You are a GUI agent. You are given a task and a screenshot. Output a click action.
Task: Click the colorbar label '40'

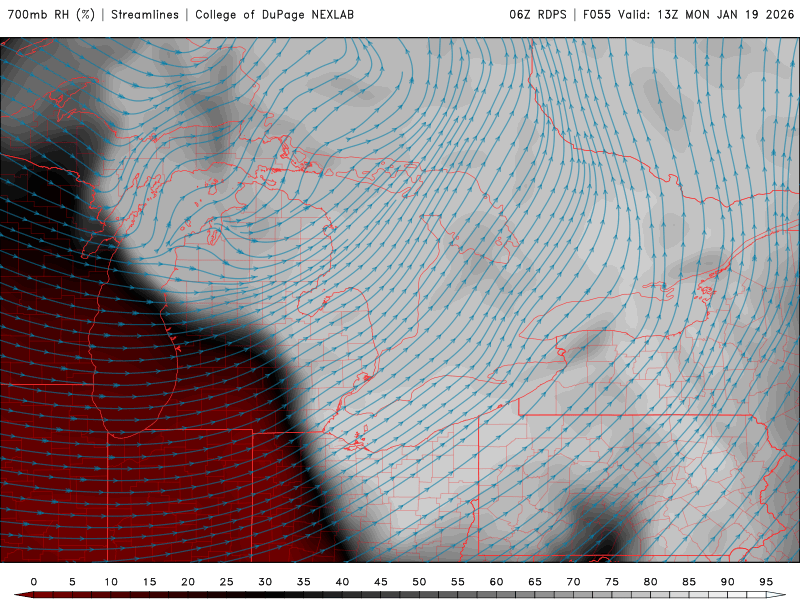coord(342,582)
